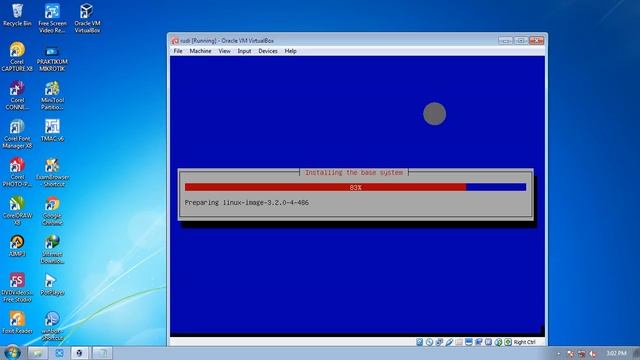Open the Devices menu

point(268,51)
